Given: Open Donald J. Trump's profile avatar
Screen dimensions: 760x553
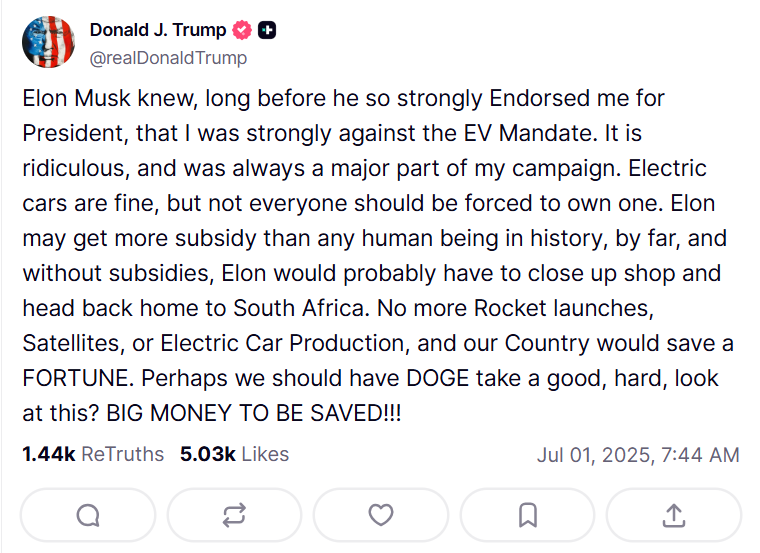Looking at the screenshot, I should (49, 42).
